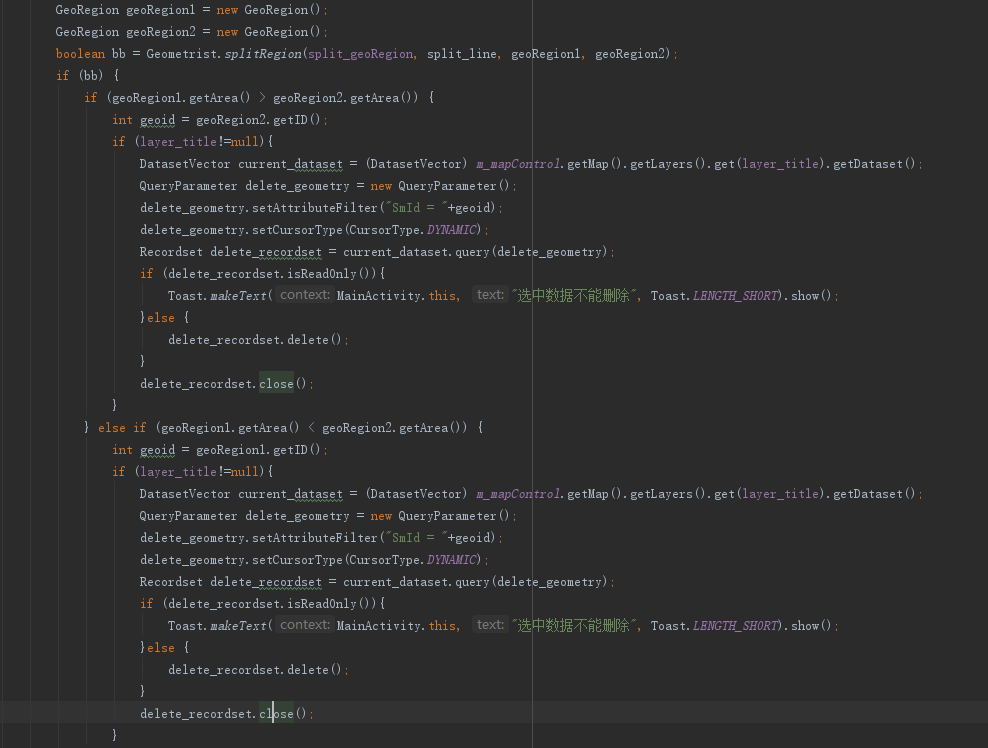Click the '<' operator in the else if condition
Viewport: 988px width, 748px height.
311,428
